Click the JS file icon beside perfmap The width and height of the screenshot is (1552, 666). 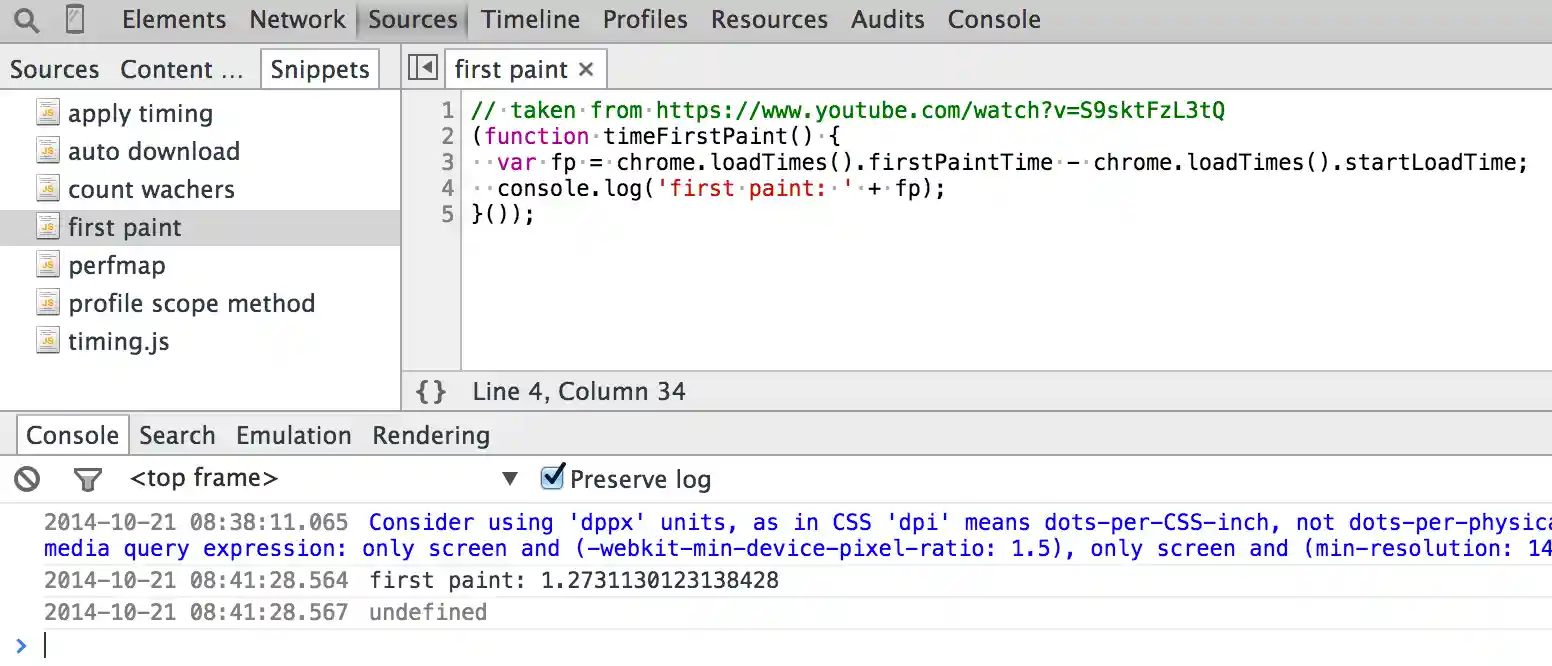(x=48, y=265)
